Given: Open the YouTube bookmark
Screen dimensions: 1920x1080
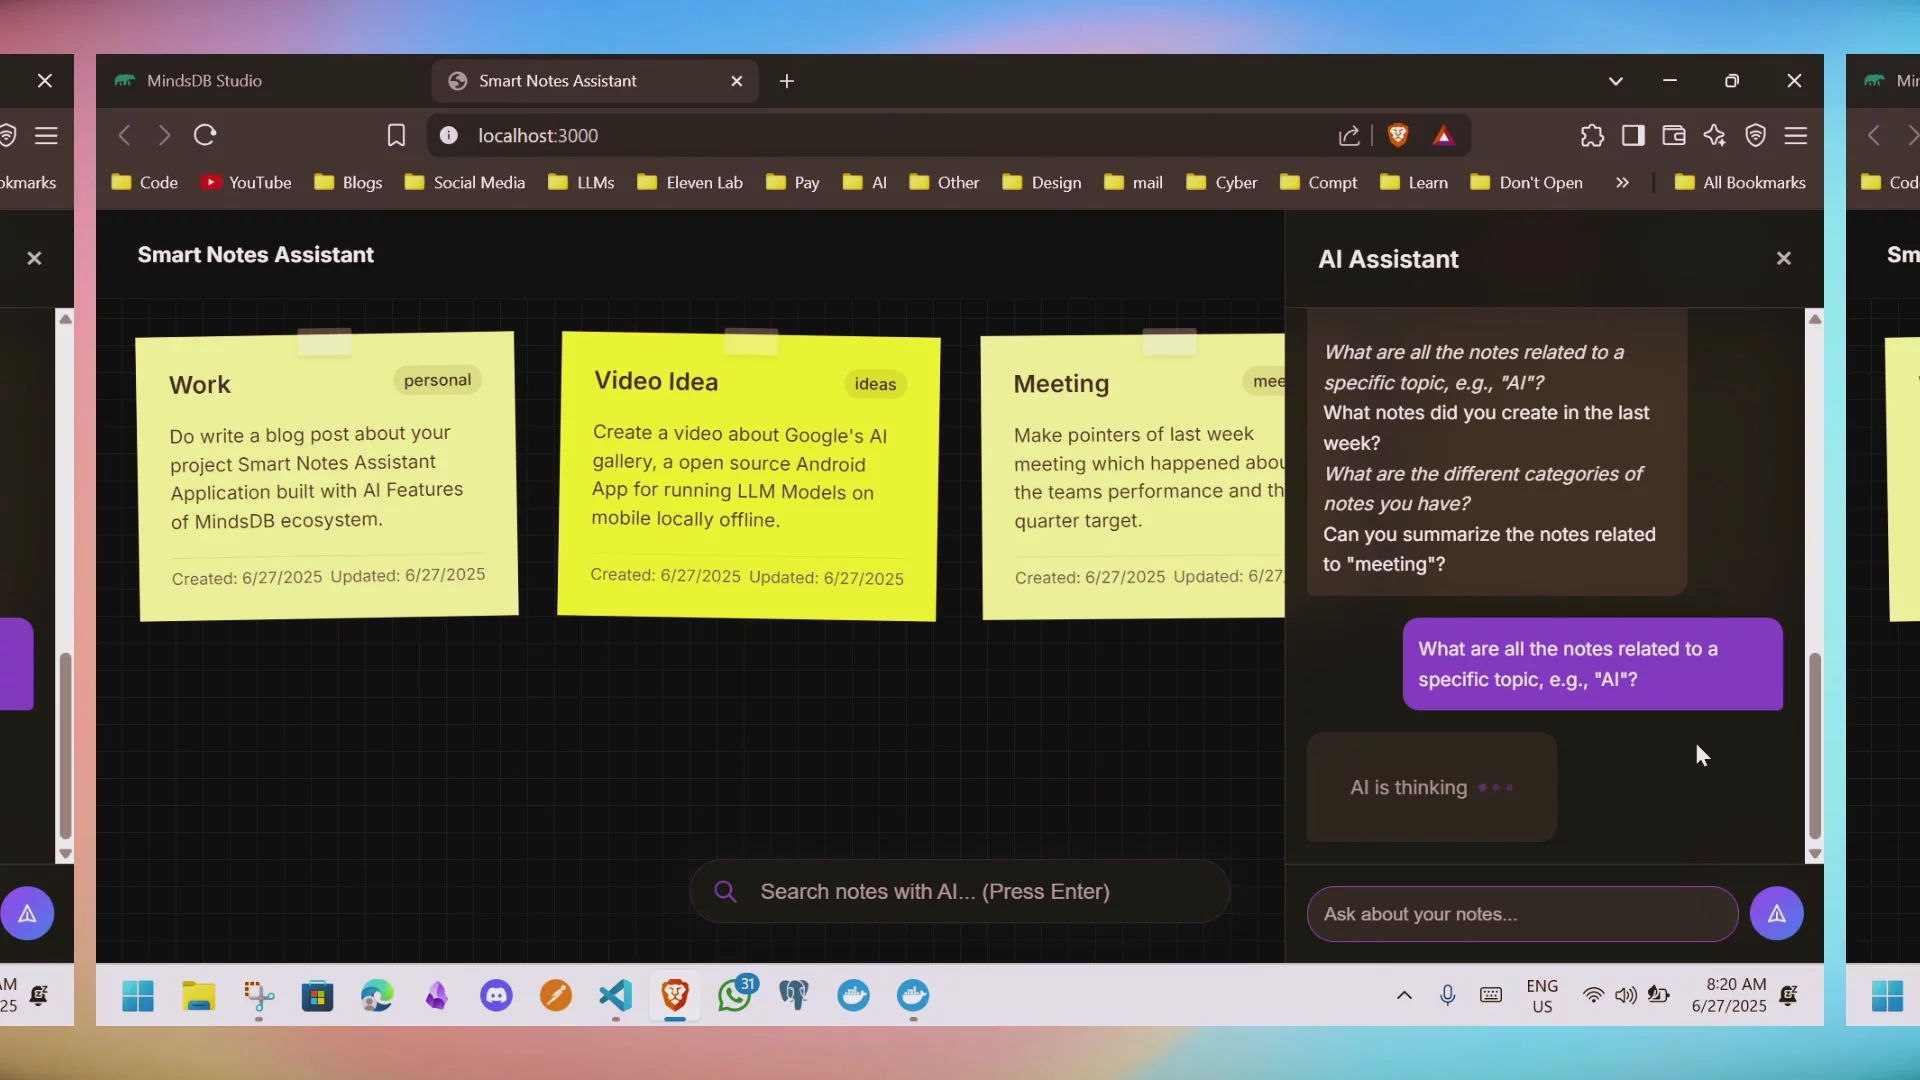Looking at the screenshot, I should [246, 182].
